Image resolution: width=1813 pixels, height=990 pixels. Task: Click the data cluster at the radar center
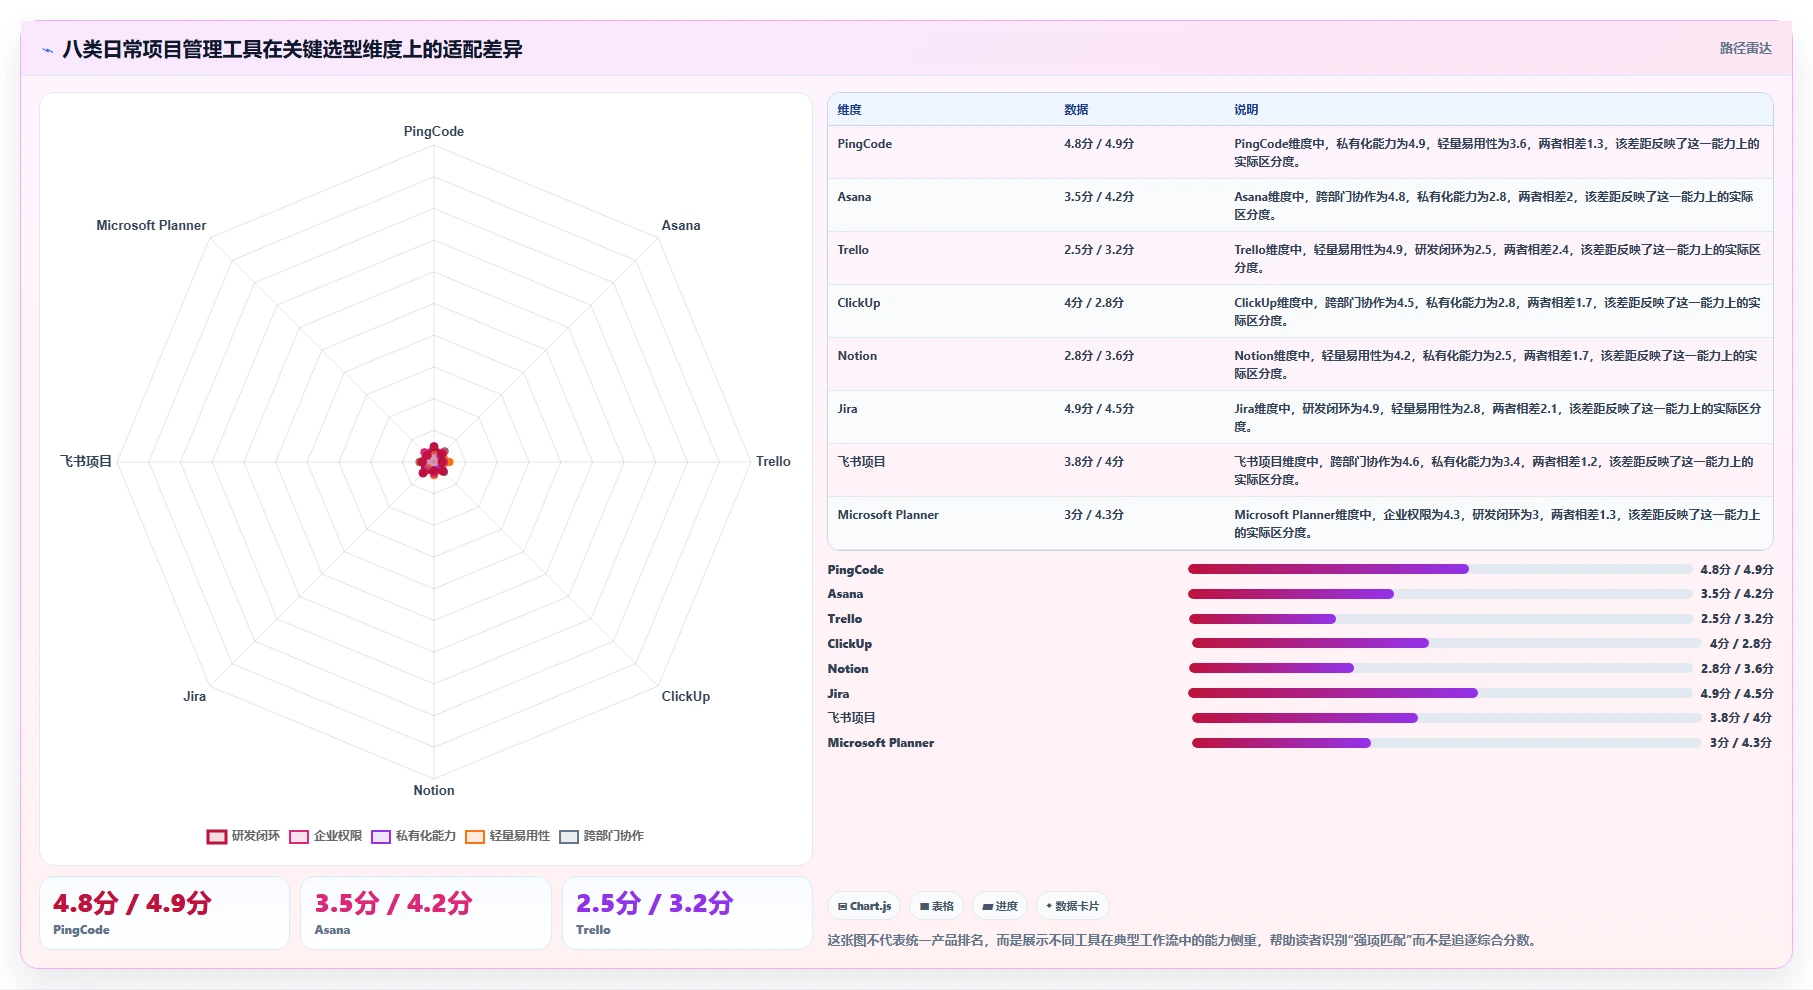tap(434, 461)
